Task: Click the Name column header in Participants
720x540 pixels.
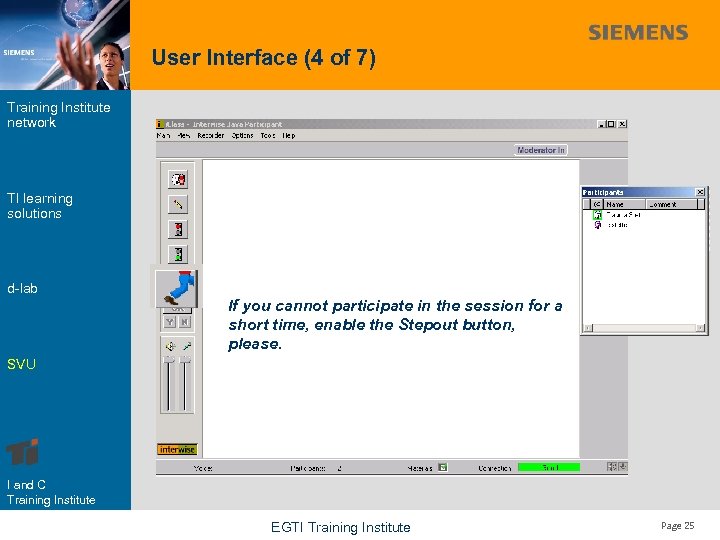Action: point(624,204)
